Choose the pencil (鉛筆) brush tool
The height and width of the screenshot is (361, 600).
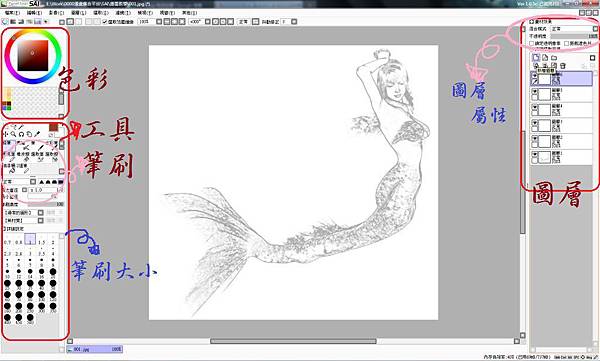tap(9, 146)
